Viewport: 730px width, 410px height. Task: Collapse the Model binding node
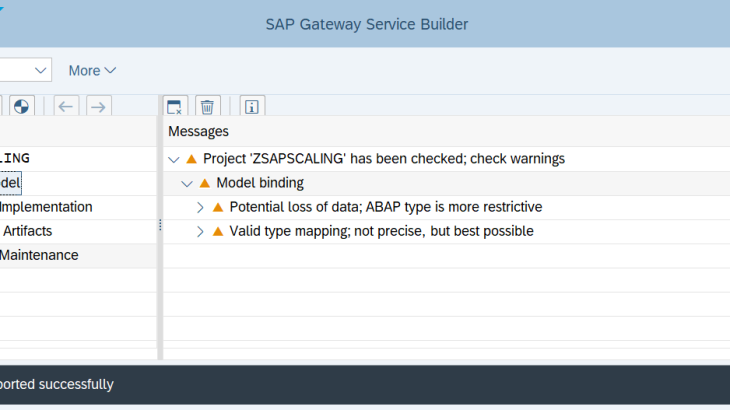tap(187, 184)
